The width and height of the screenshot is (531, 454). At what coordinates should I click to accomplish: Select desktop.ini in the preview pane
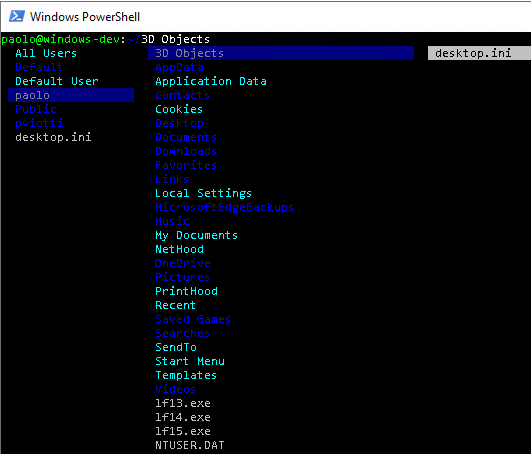[479, 53]
